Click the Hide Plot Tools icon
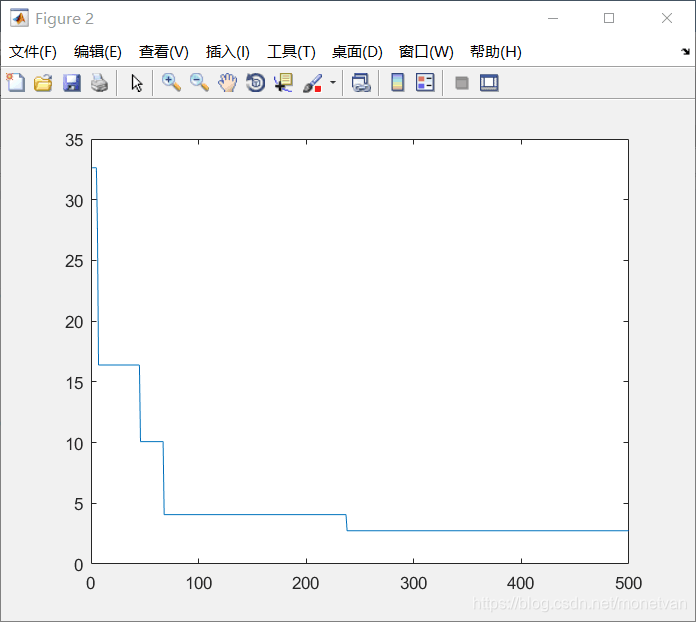 pos(462,83)
